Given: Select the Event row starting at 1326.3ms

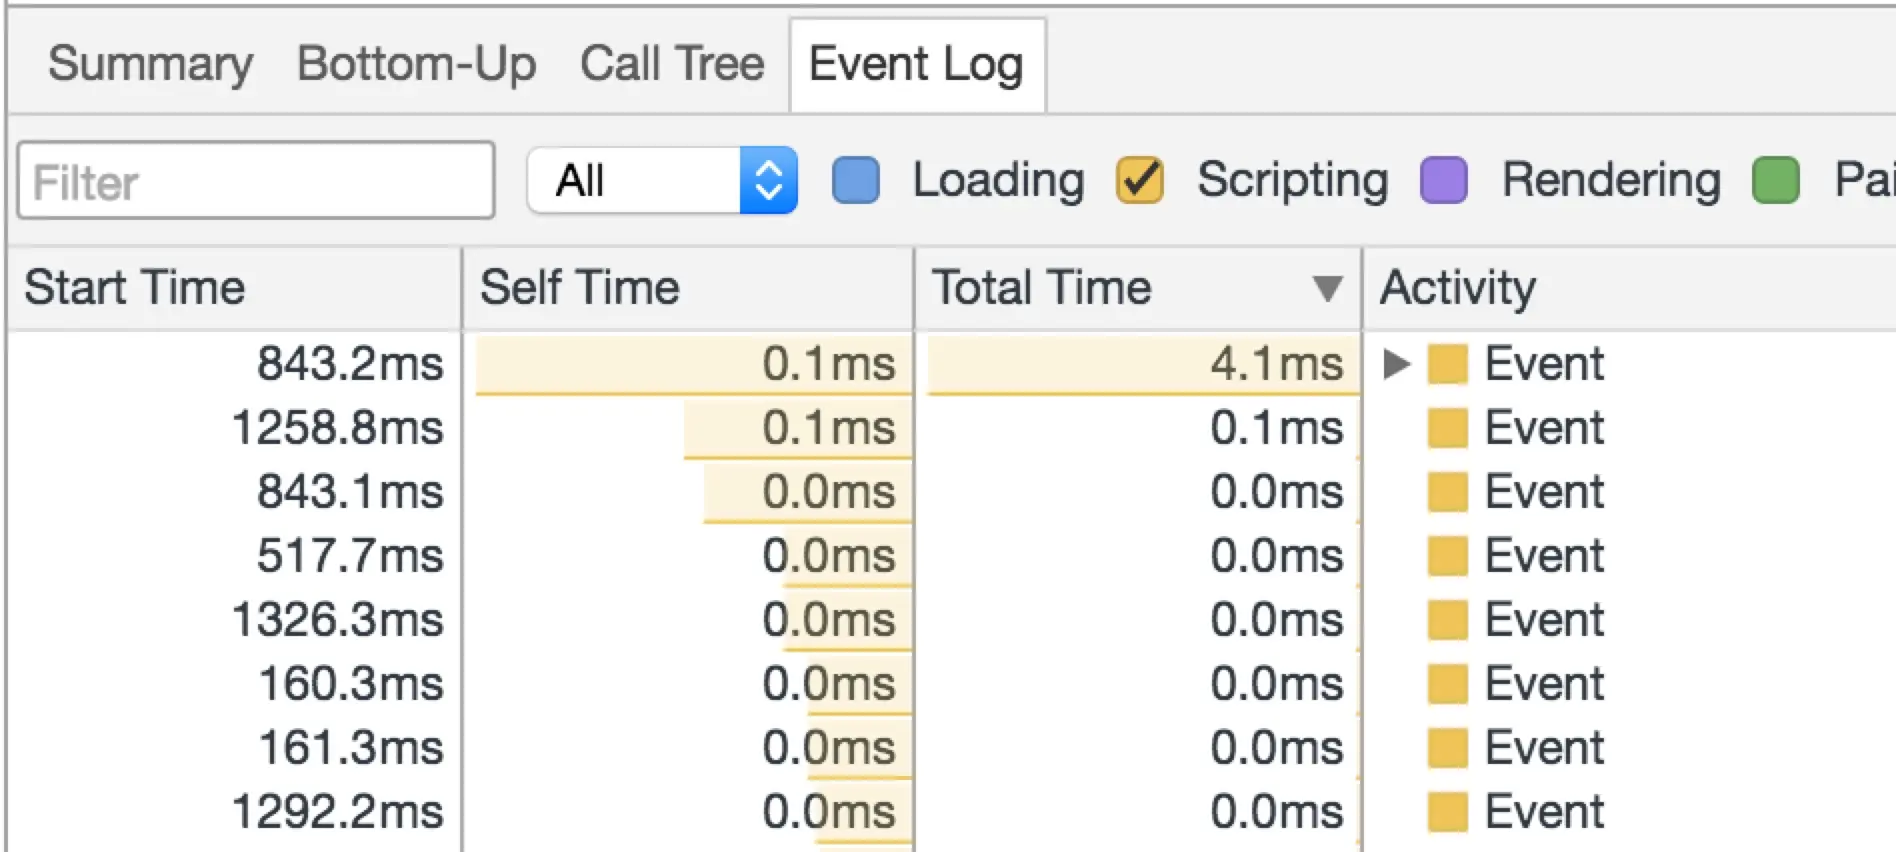Looking at the screenshot, I should [1544, 620].
